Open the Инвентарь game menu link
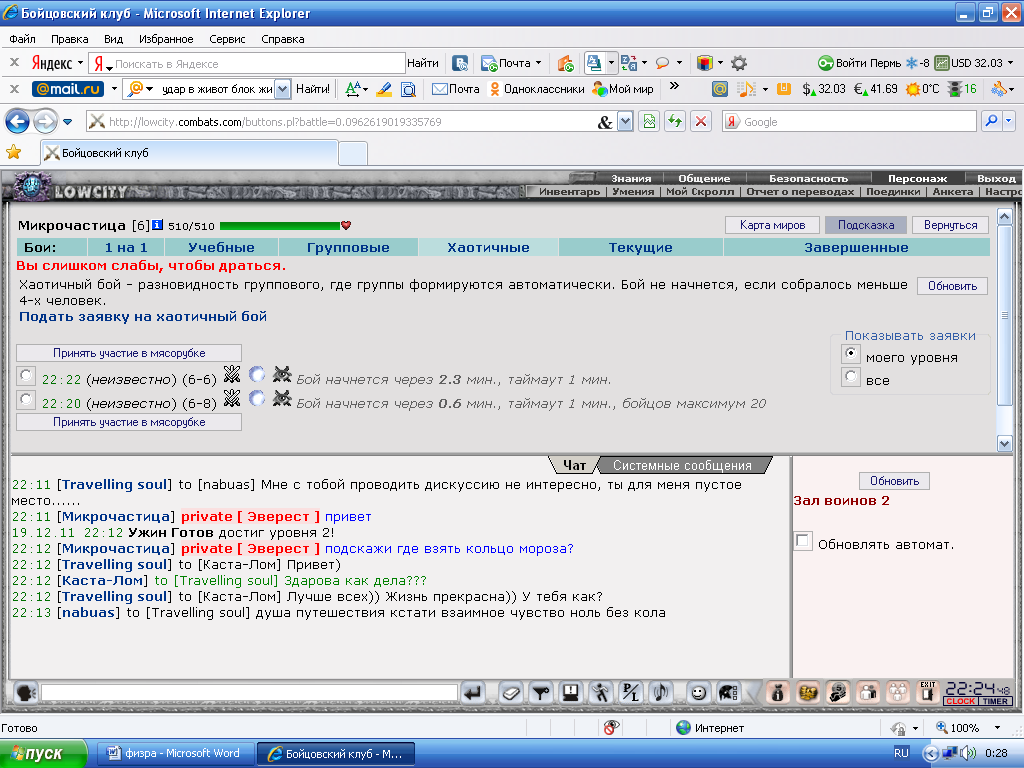This screenshot has height=768, width=1024. pyautogui.click(x=569, y=192)
